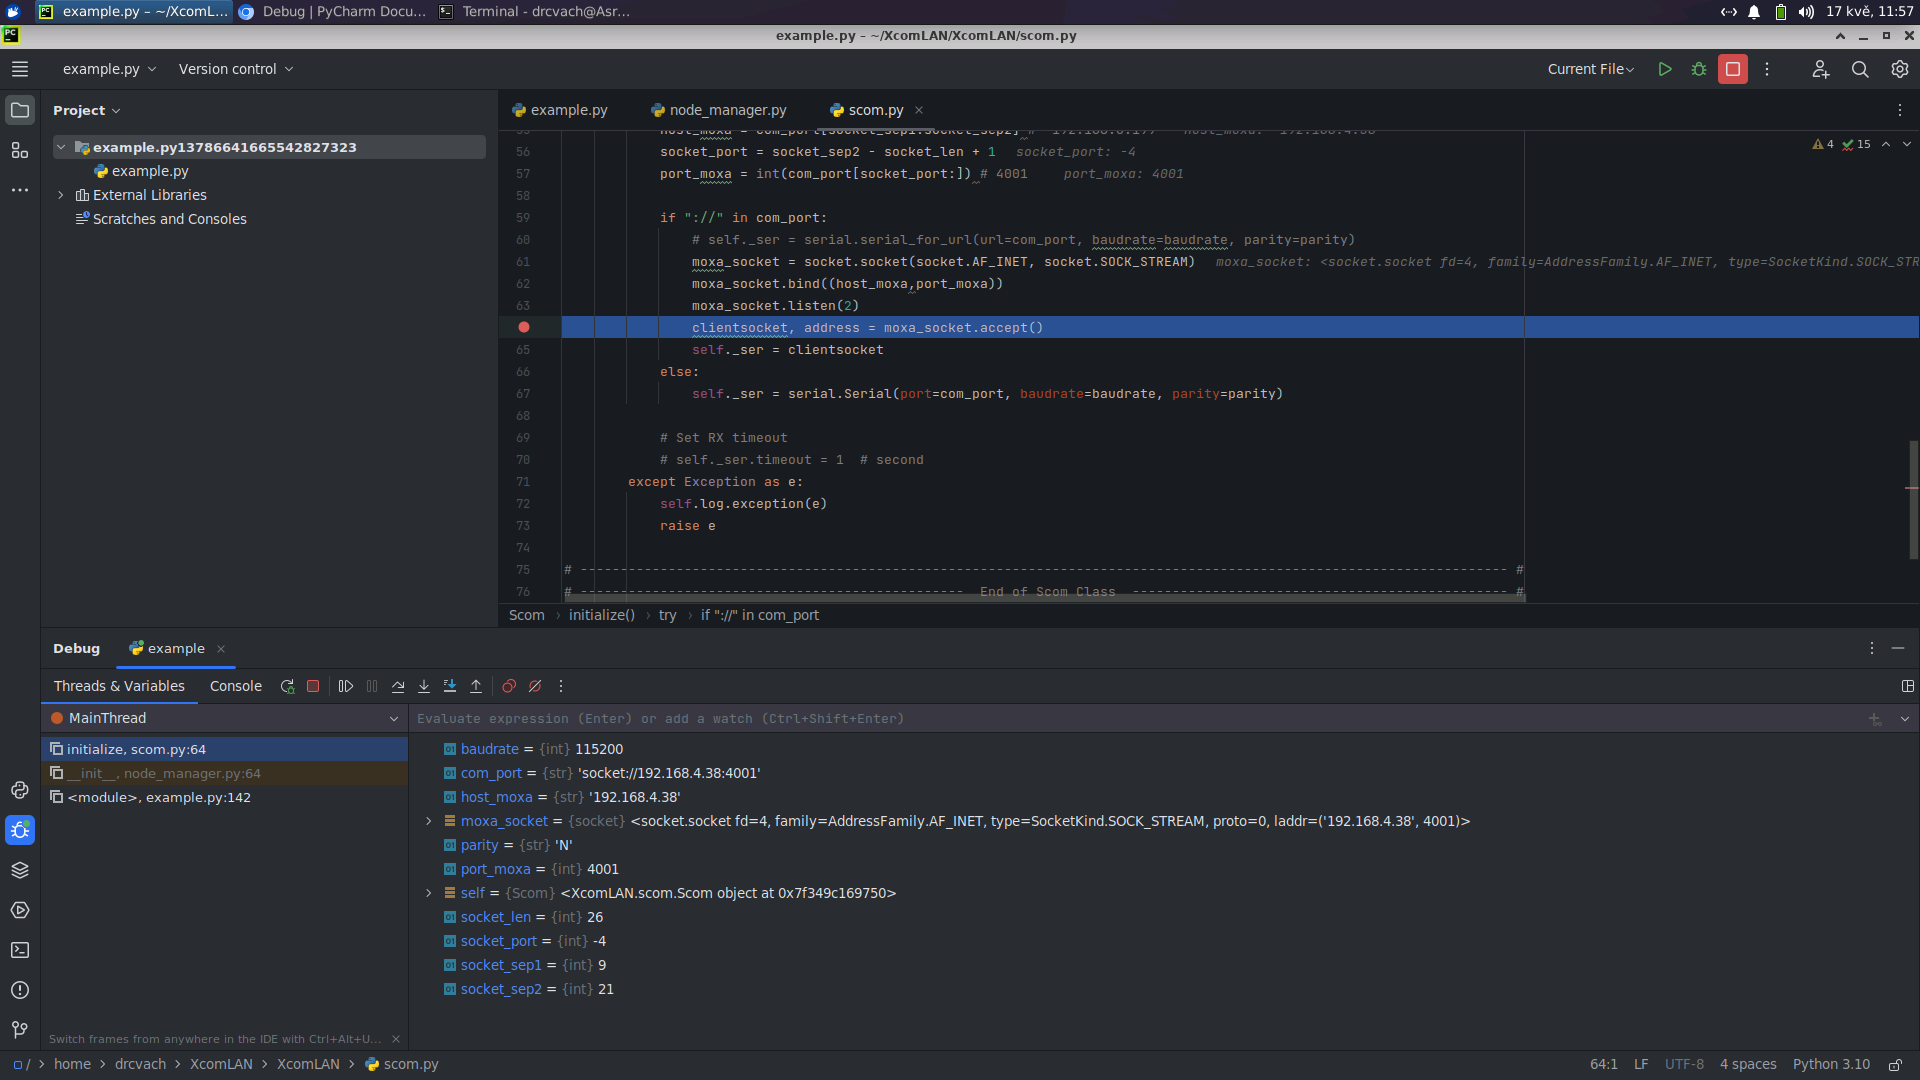1920x1080 pixels.
Task: Open MainThread selector dropdown
Action: point(225,718)
